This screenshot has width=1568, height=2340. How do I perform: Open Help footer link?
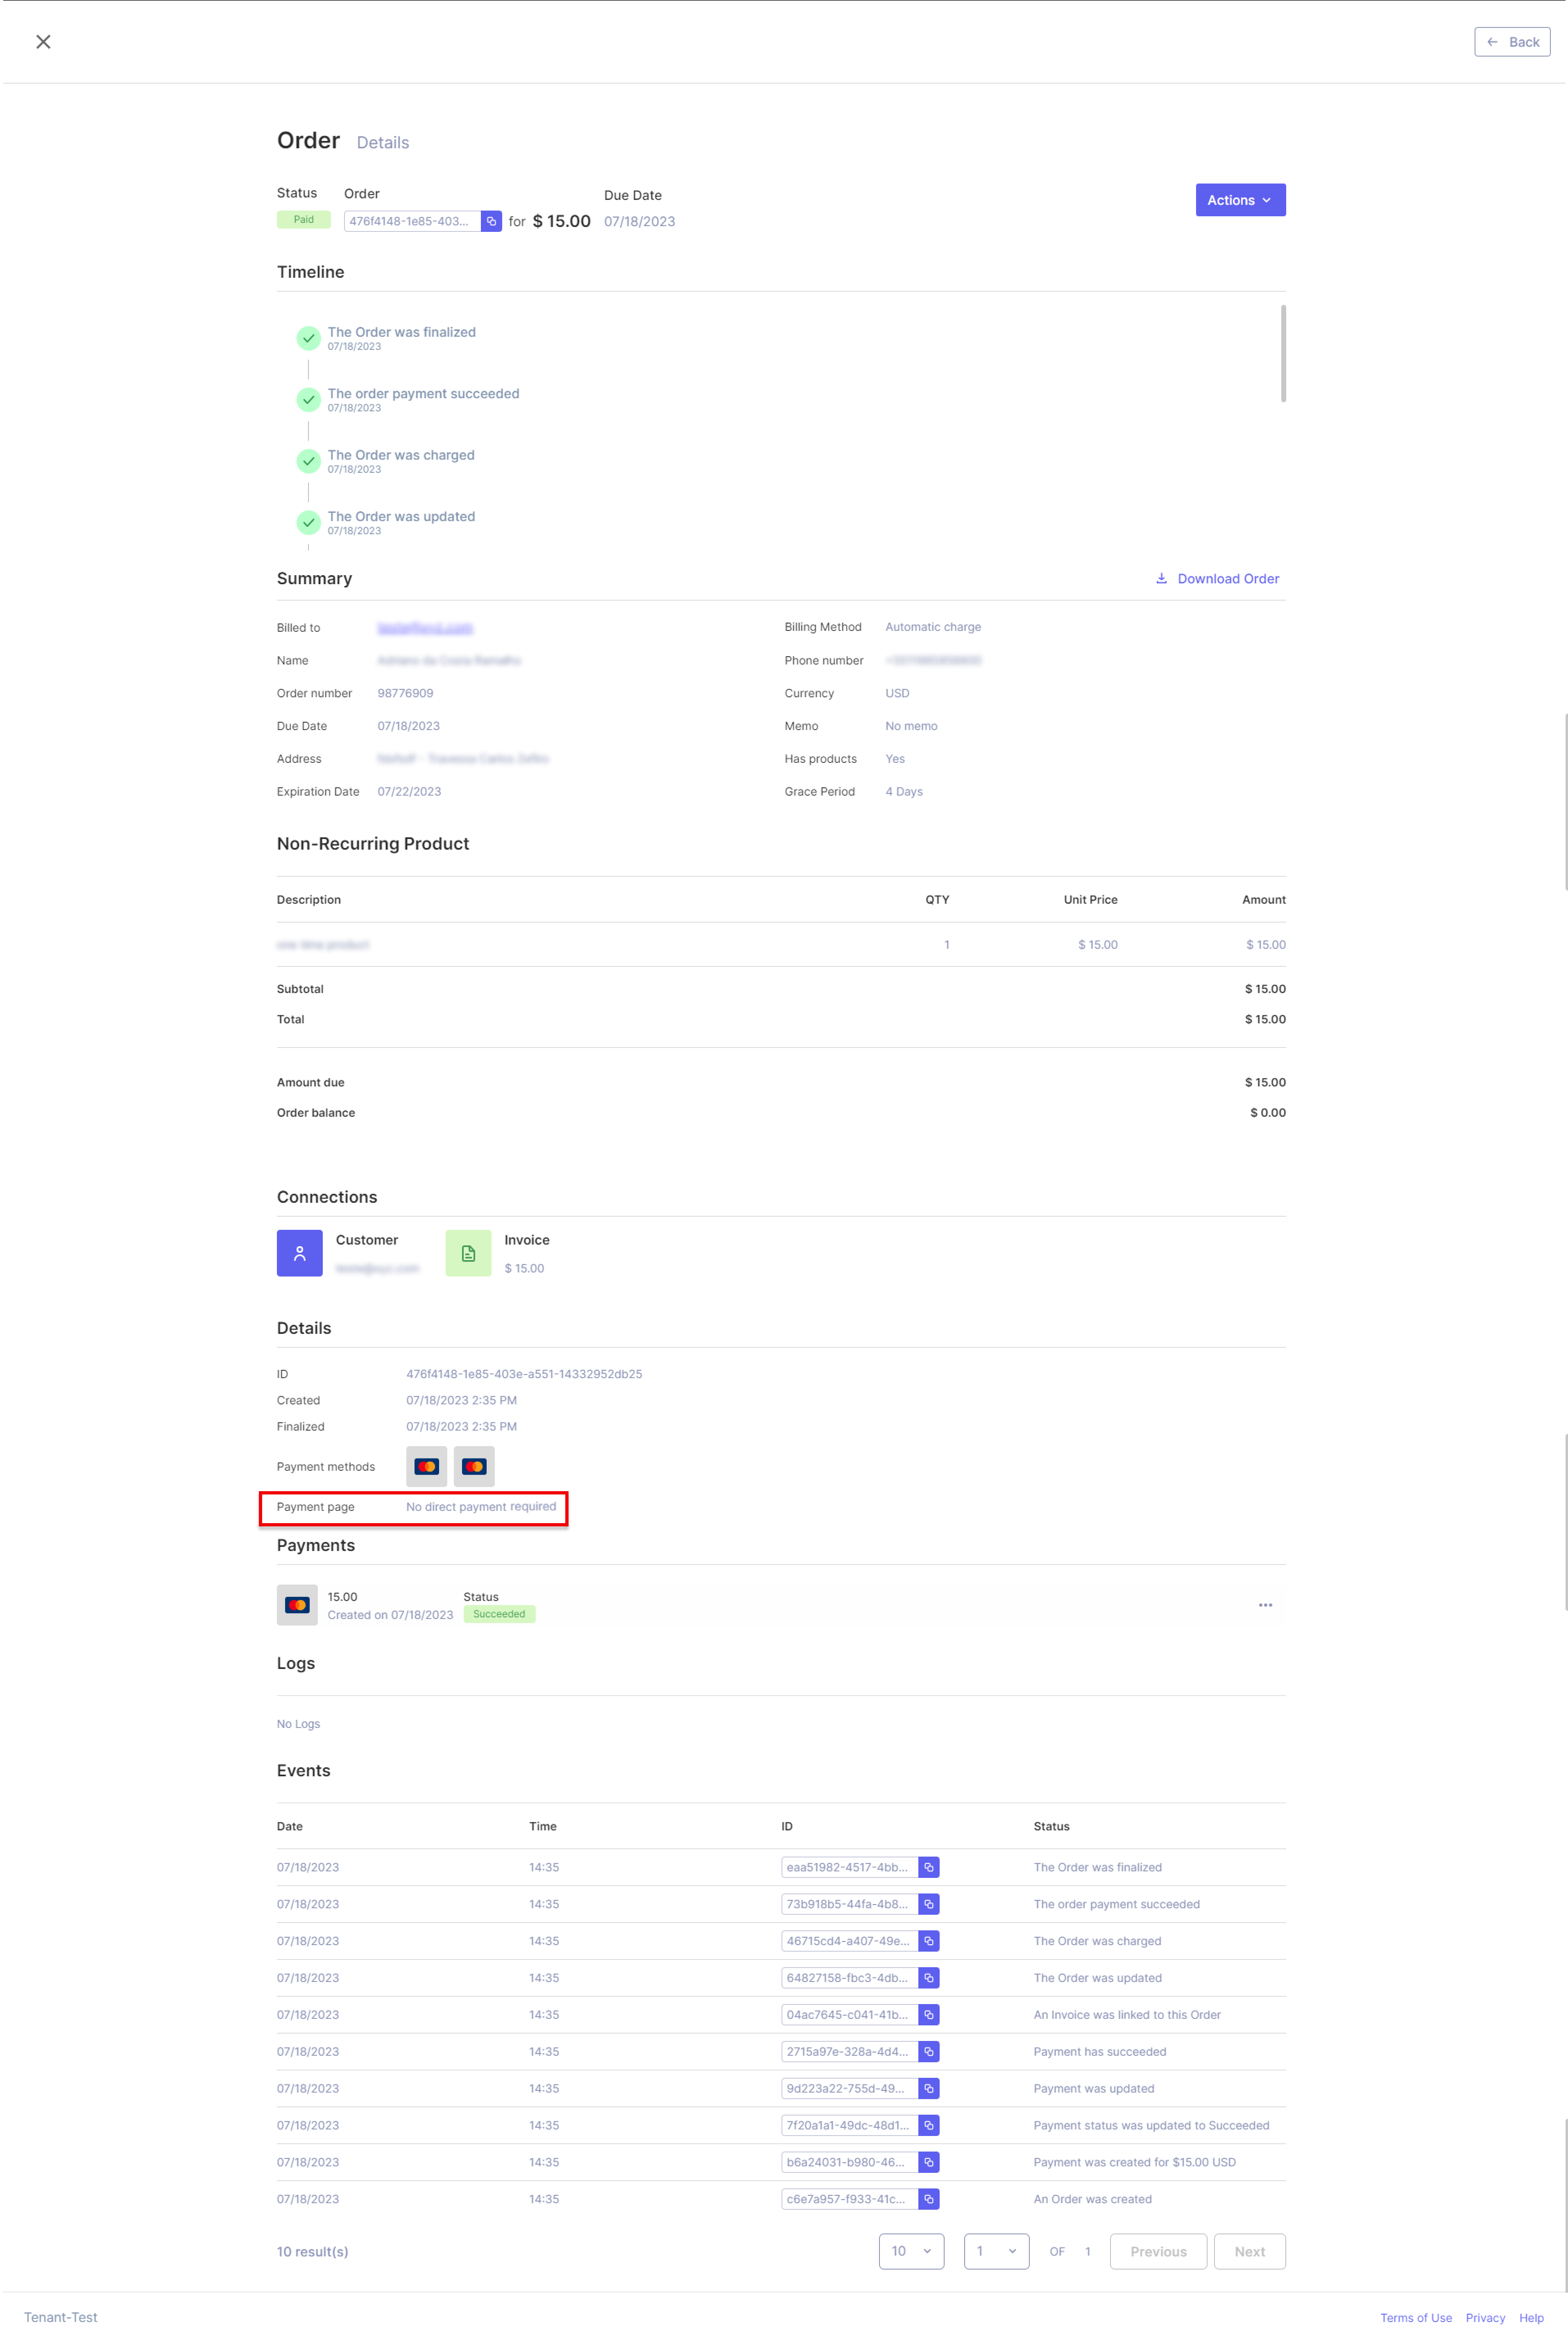tap(1531, 2318)
